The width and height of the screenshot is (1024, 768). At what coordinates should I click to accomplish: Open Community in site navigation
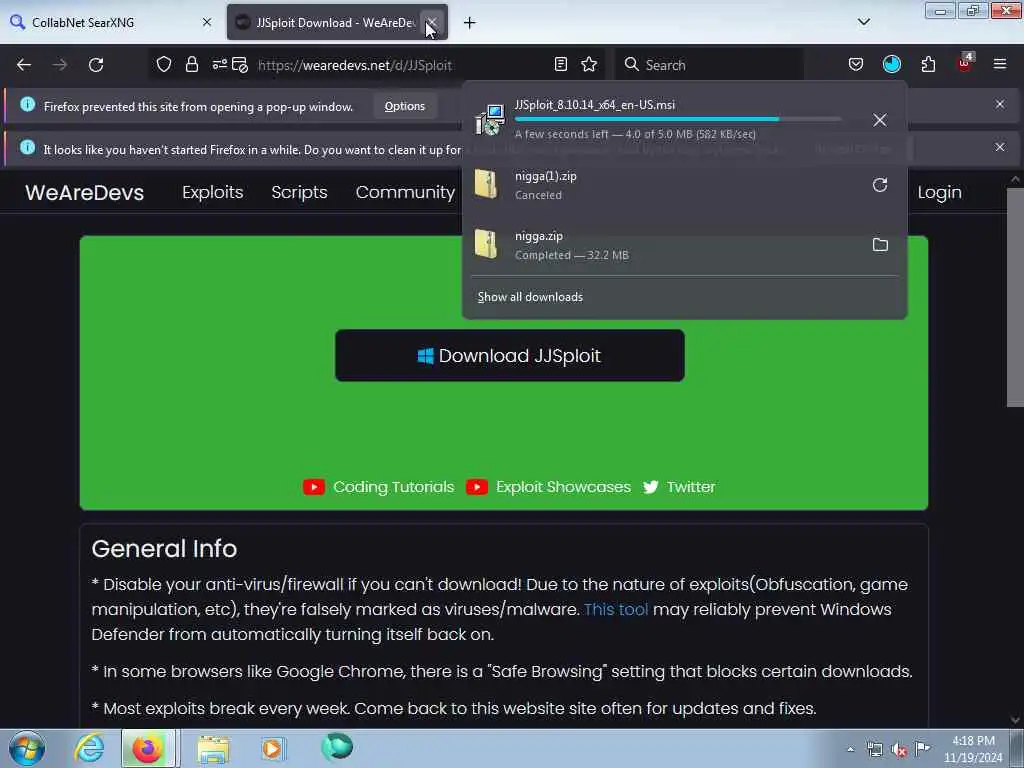(405, 192)
